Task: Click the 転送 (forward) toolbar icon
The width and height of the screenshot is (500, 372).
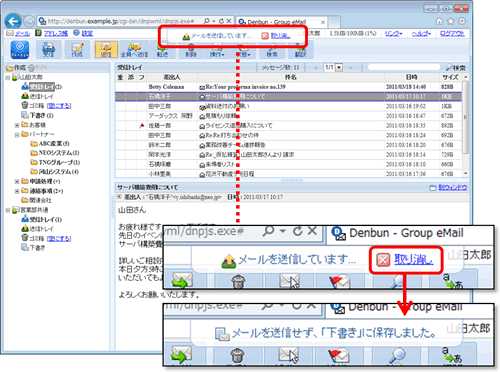Action: [162, 52]
